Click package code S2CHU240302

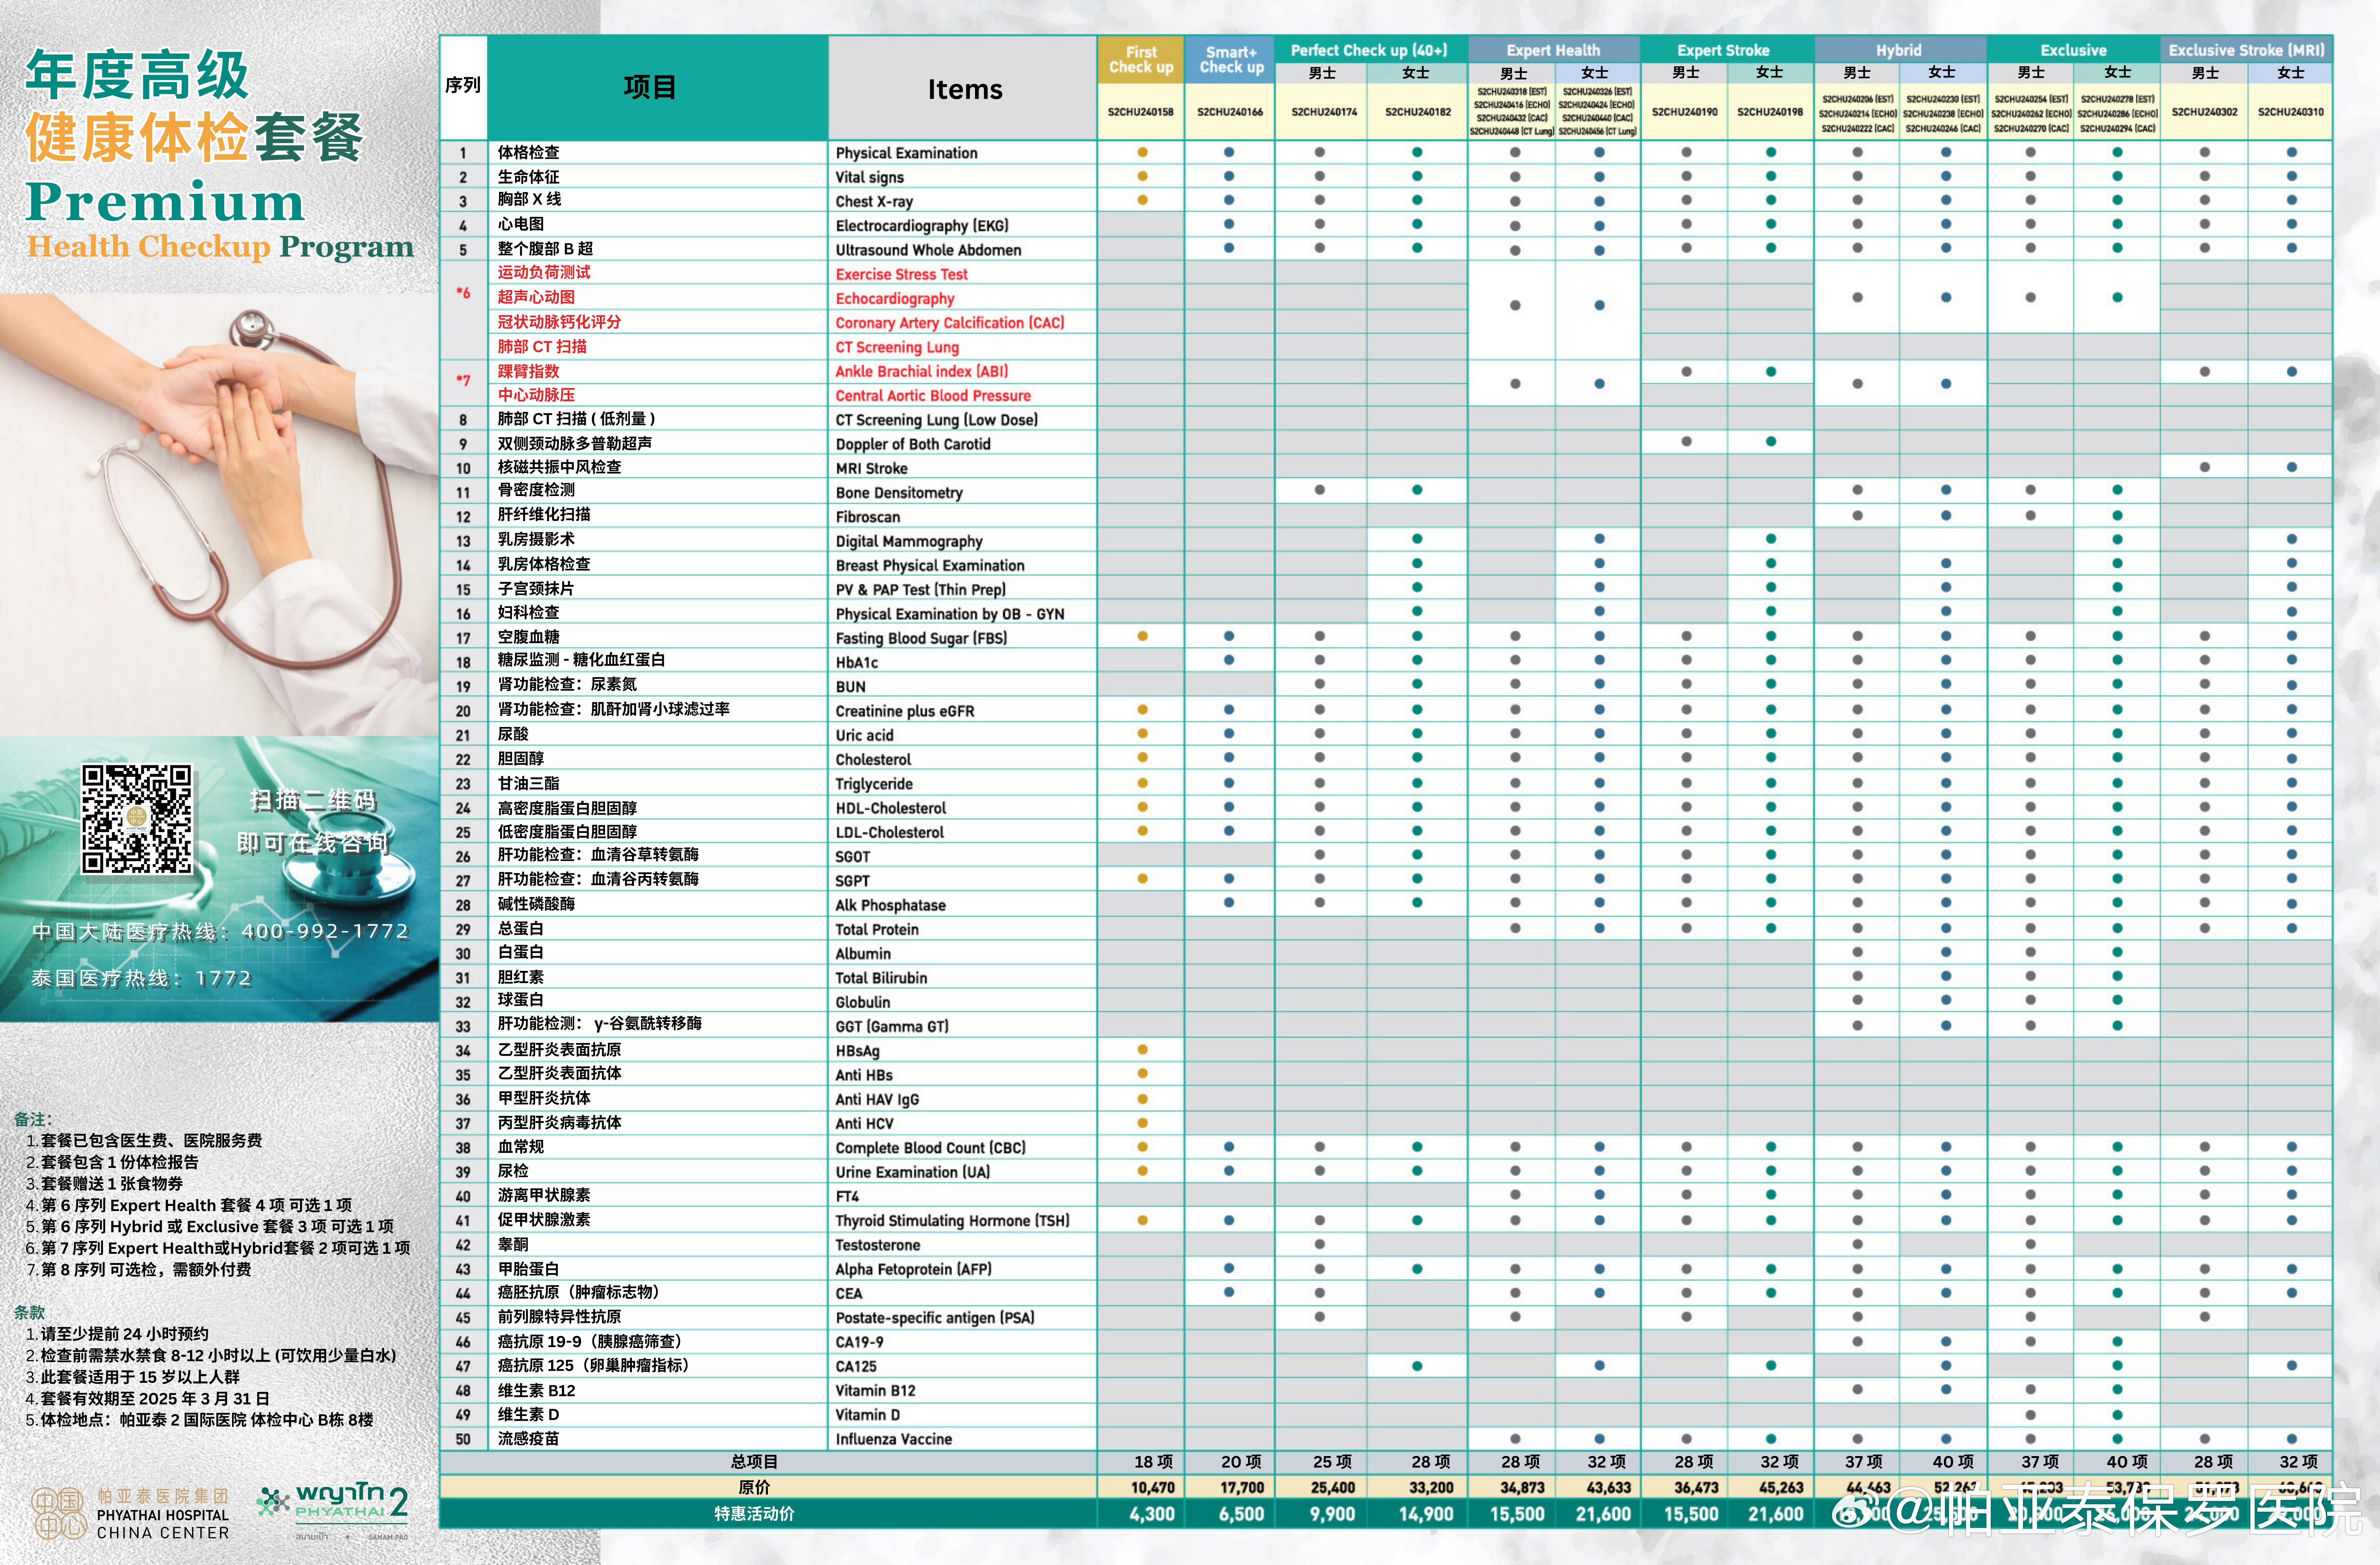pos(2204,112)
